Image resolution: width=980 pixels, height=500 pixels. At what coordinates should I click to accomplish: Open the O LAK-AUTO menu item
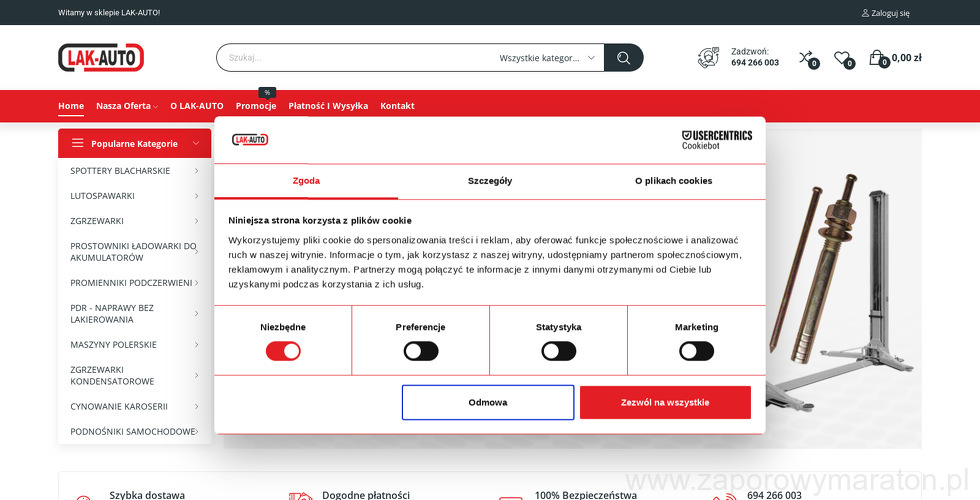coord(197,106)
